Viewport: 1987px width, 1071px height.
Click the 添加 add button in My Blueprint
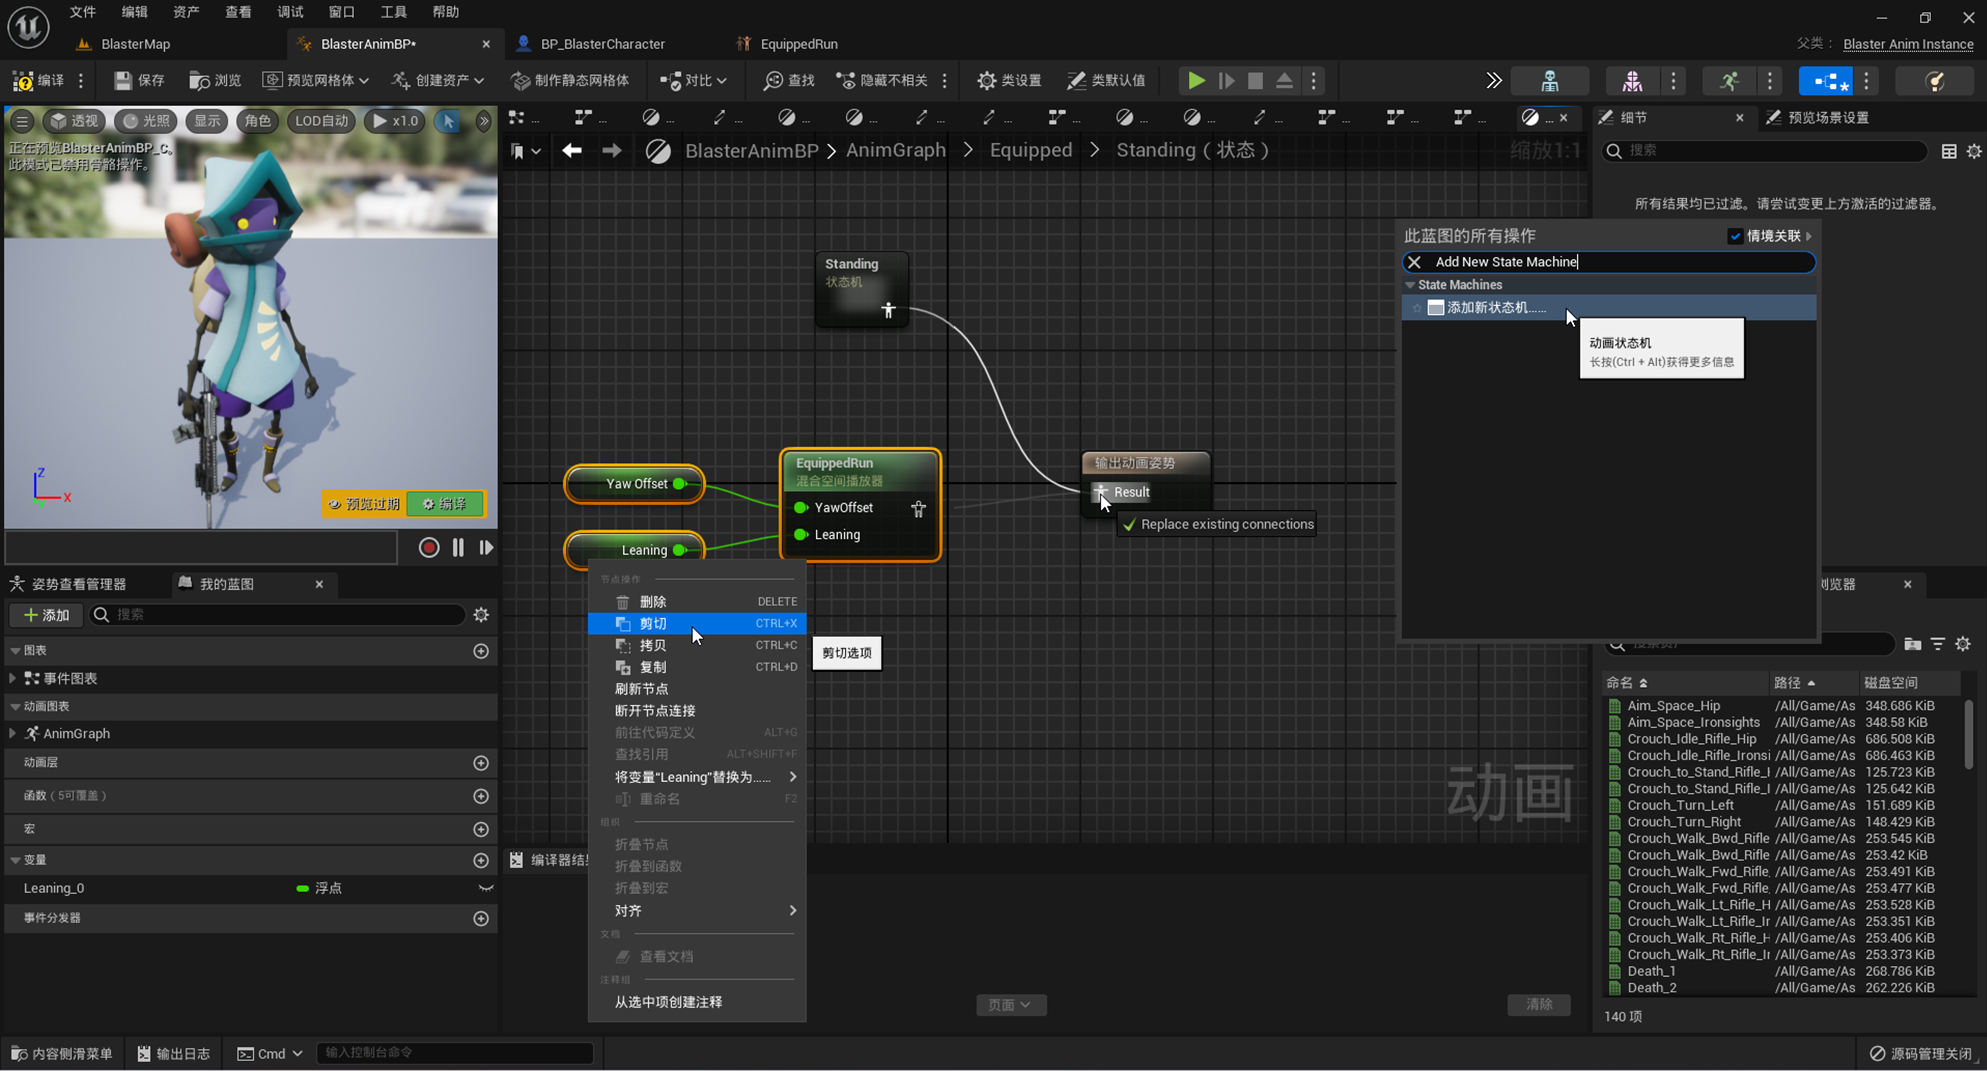point(46,615)
